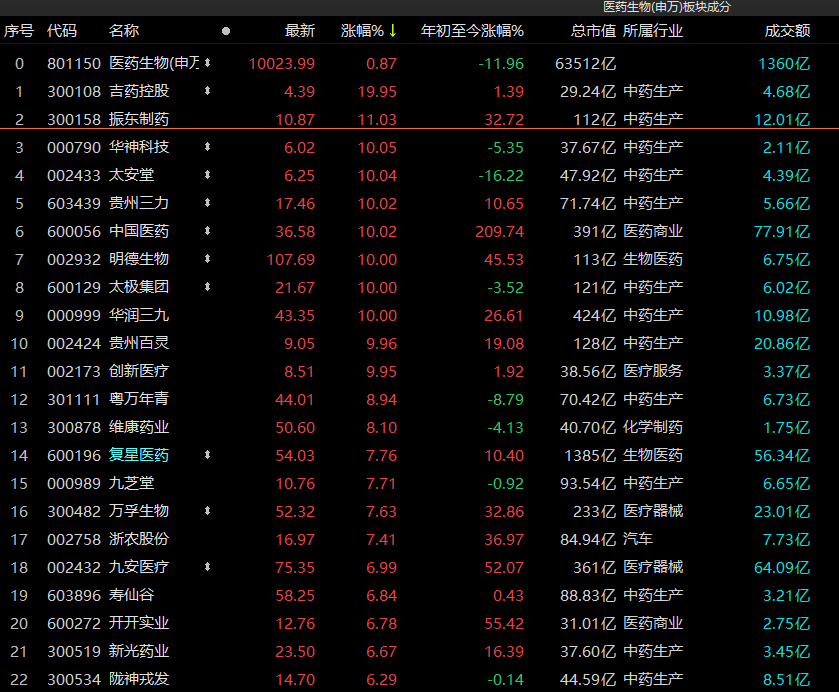Click index total market cap 63512亿

point(586,64)
